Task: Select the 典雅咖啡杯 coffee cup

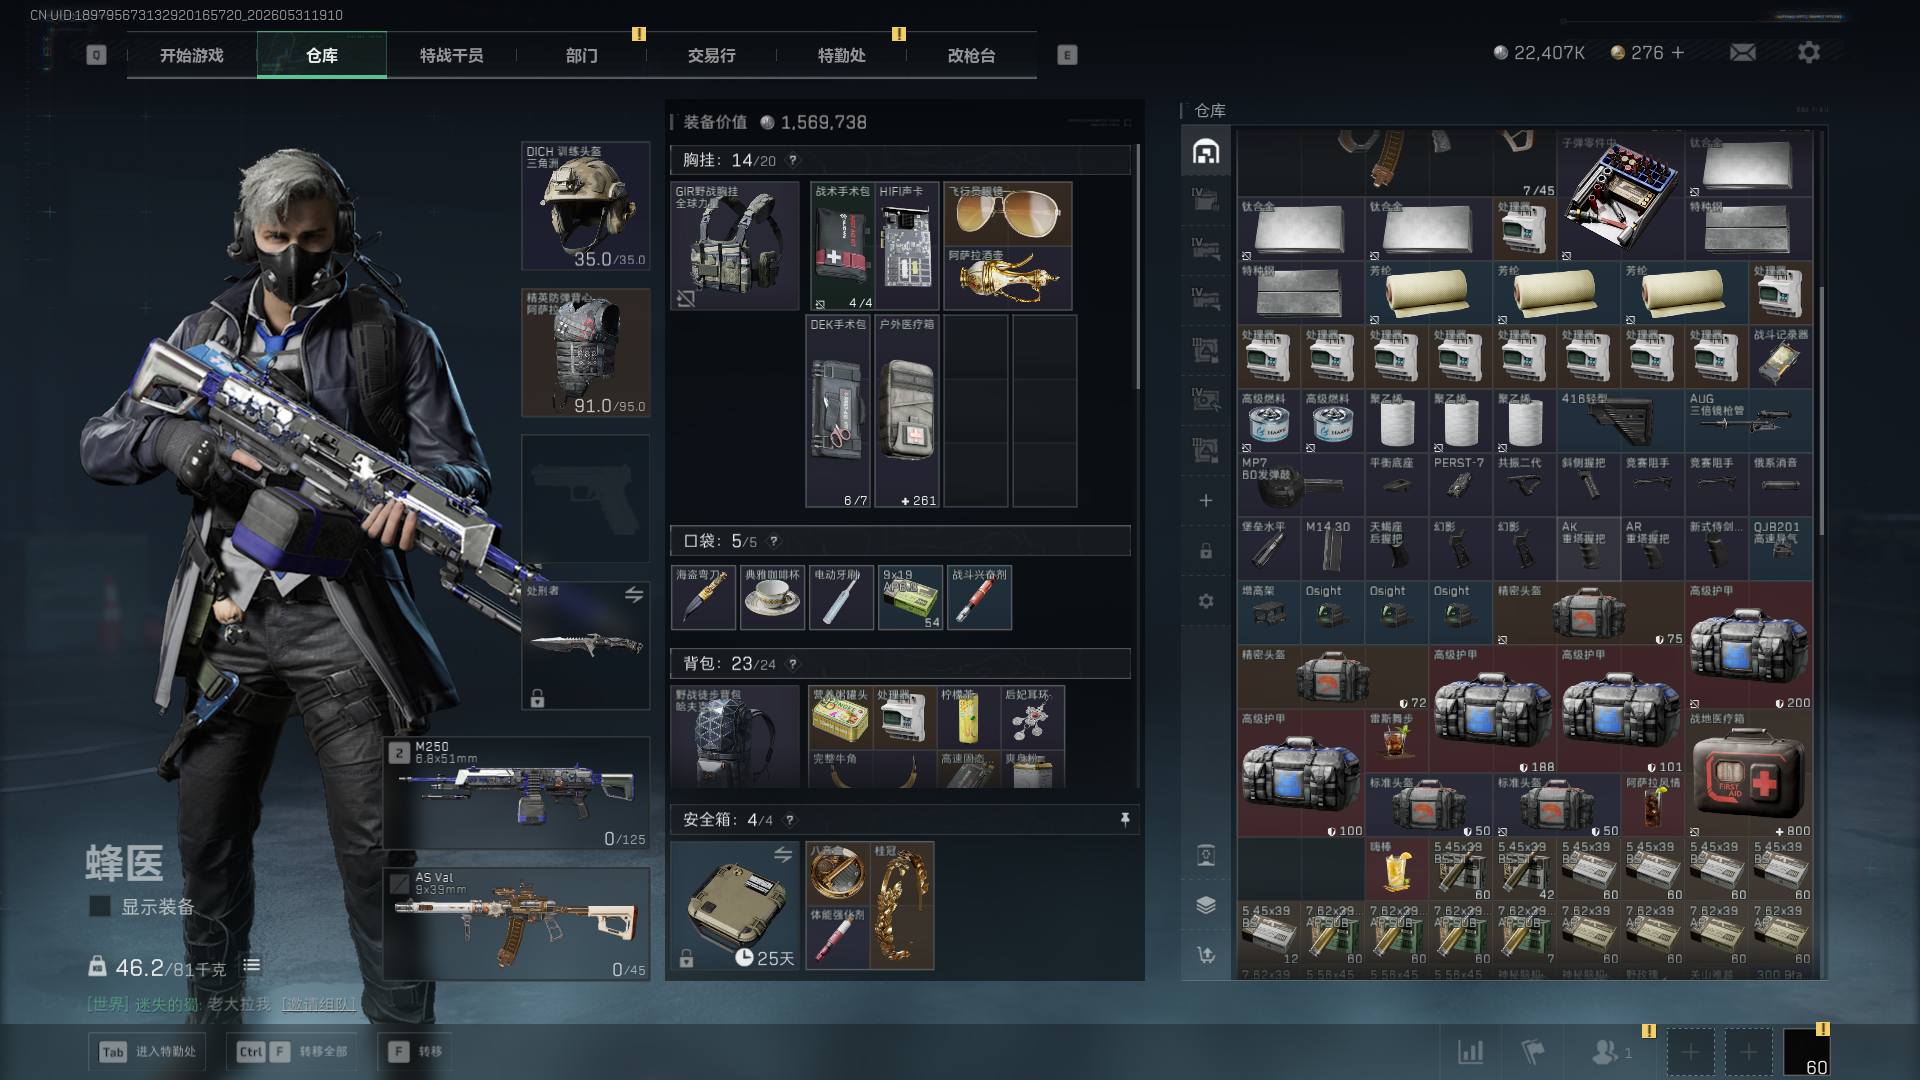Action: (x=772, y=597)
